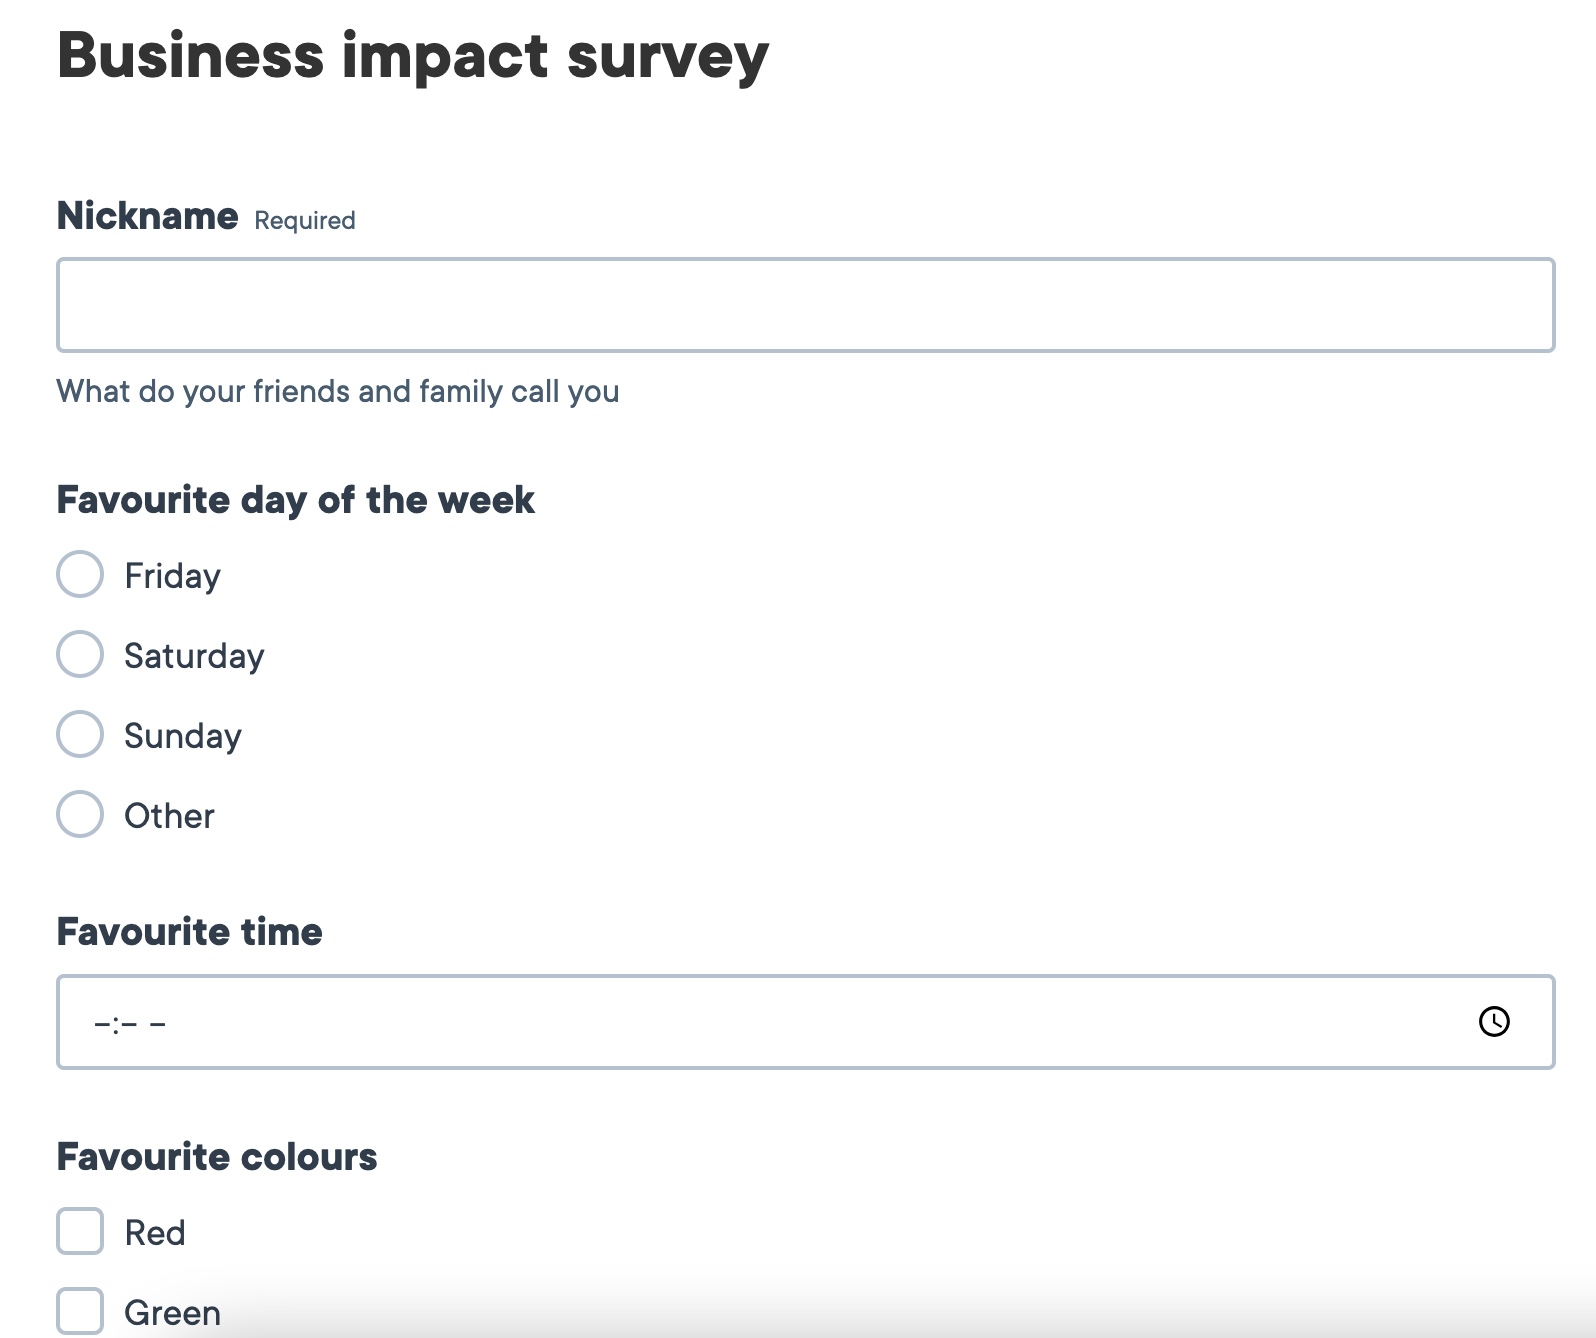Click the Favourite time label text
This screenshot has height=1338, width=1596.
point(190,932)
